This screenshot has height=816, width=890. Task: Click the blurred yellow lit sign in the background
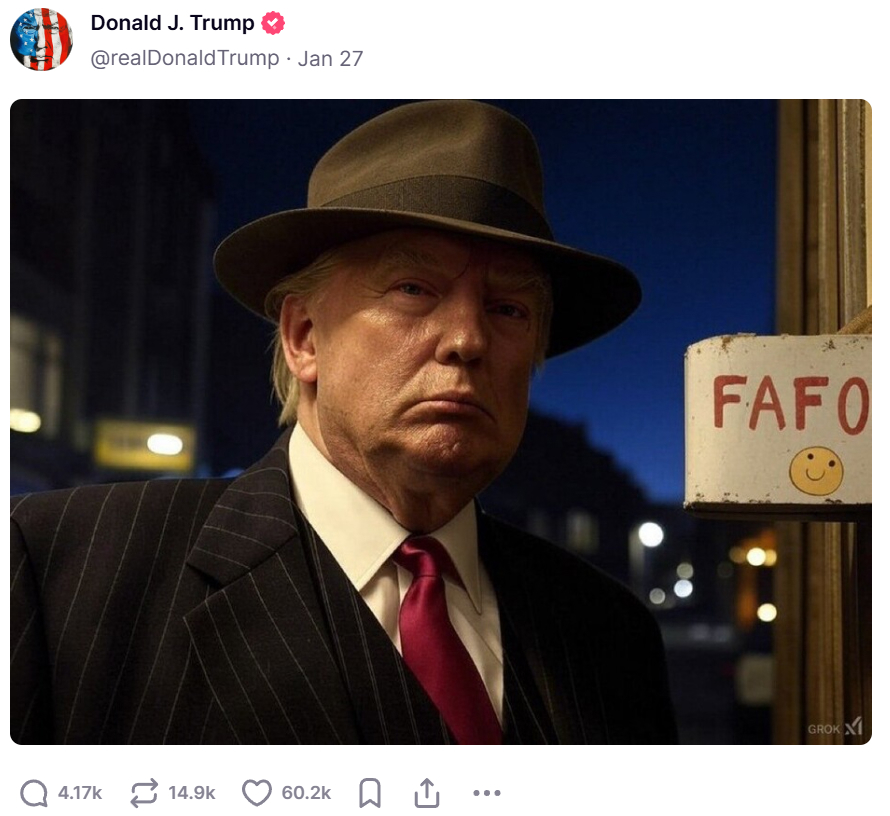pyautogui.click(x=145, y=445)
